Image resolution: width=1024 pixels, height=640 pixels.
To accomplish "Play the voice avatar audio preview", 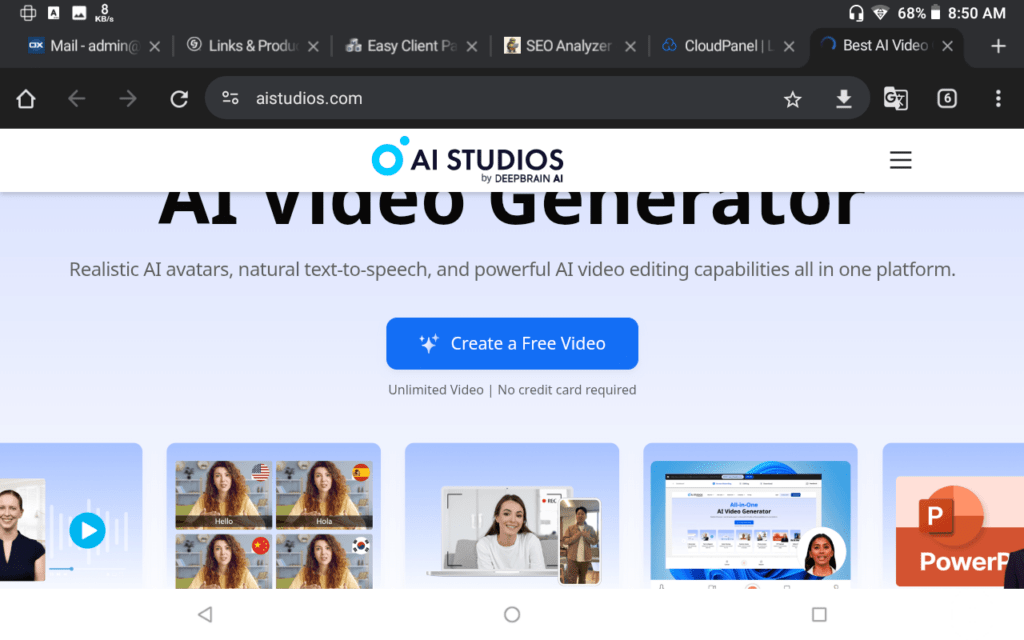I will 88,530.
